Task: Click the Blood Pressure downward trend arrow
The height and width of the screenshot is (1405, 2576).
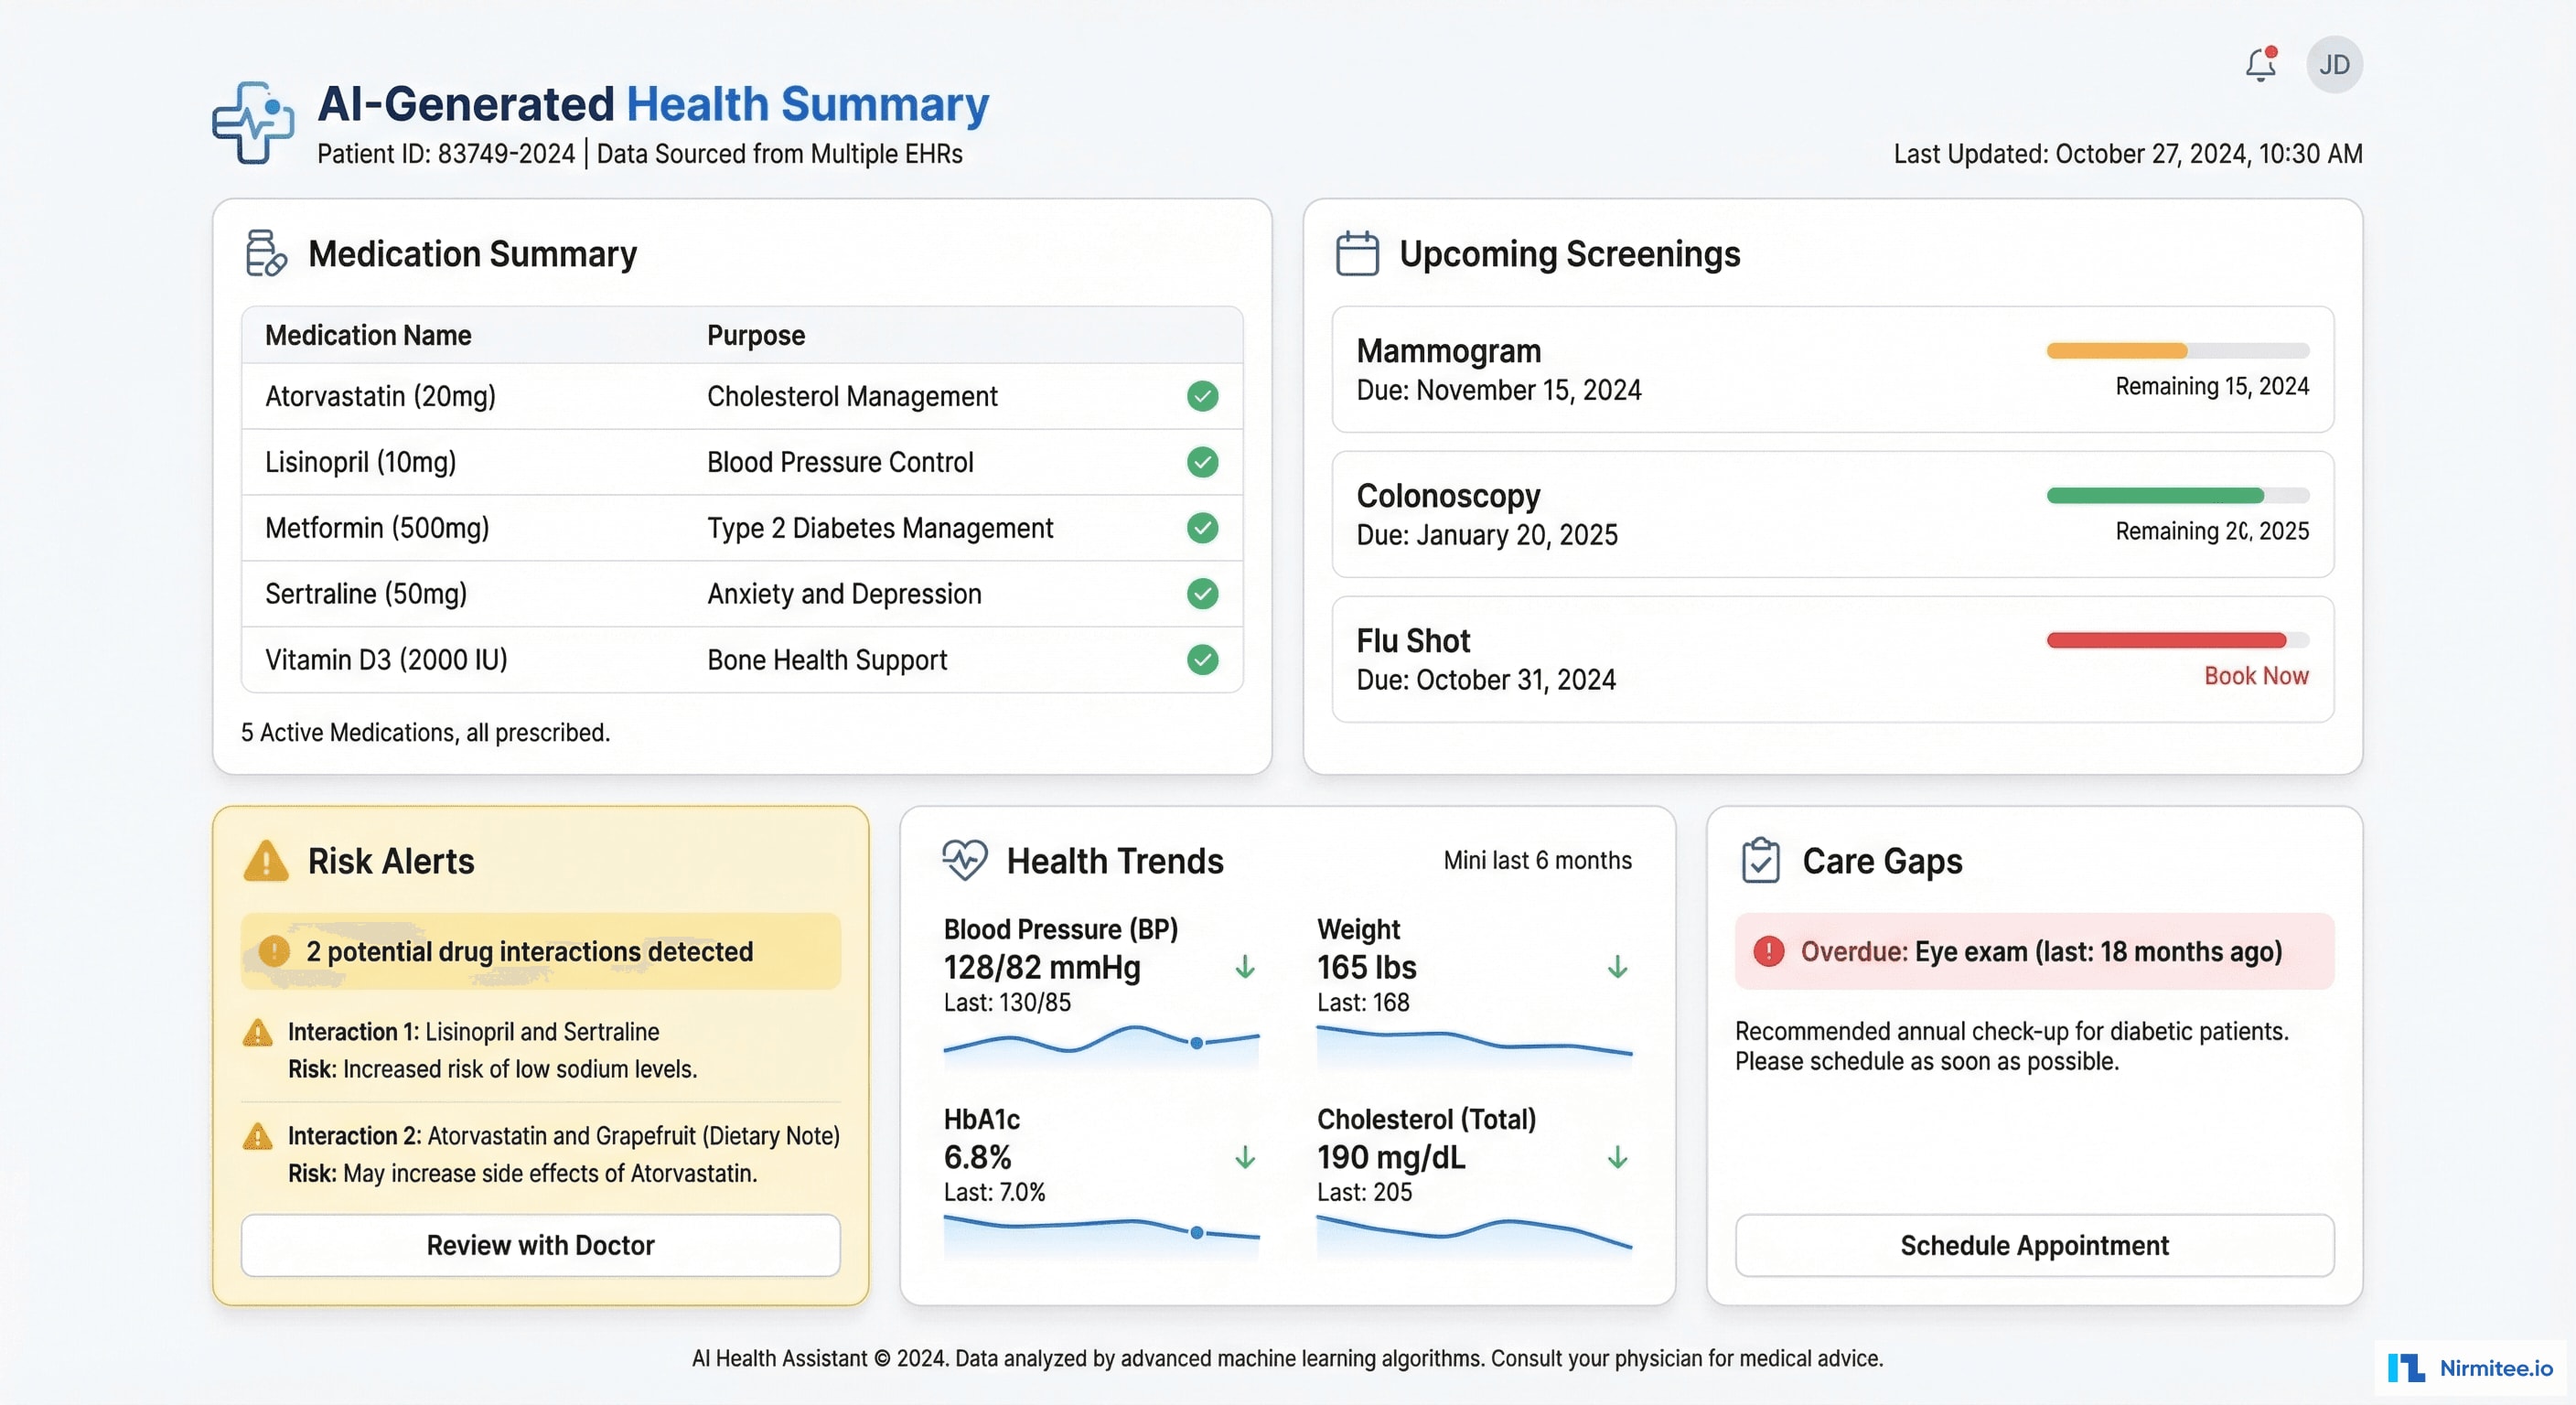Action: pyautogui.click(x=1245, y=966)
